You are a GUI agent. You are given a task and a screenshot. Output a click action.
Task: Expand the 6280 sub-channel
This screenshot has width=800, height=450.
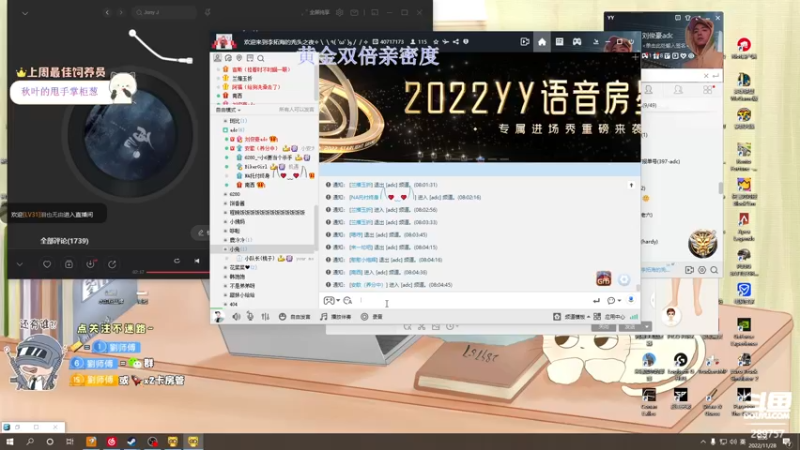coord(226,194)
